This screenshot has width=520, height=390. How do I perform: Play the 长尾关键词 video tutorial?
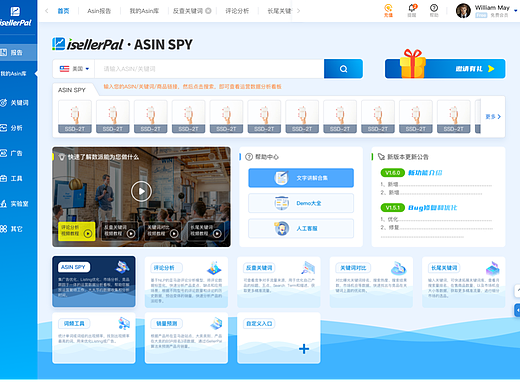[x=205, y=231]
